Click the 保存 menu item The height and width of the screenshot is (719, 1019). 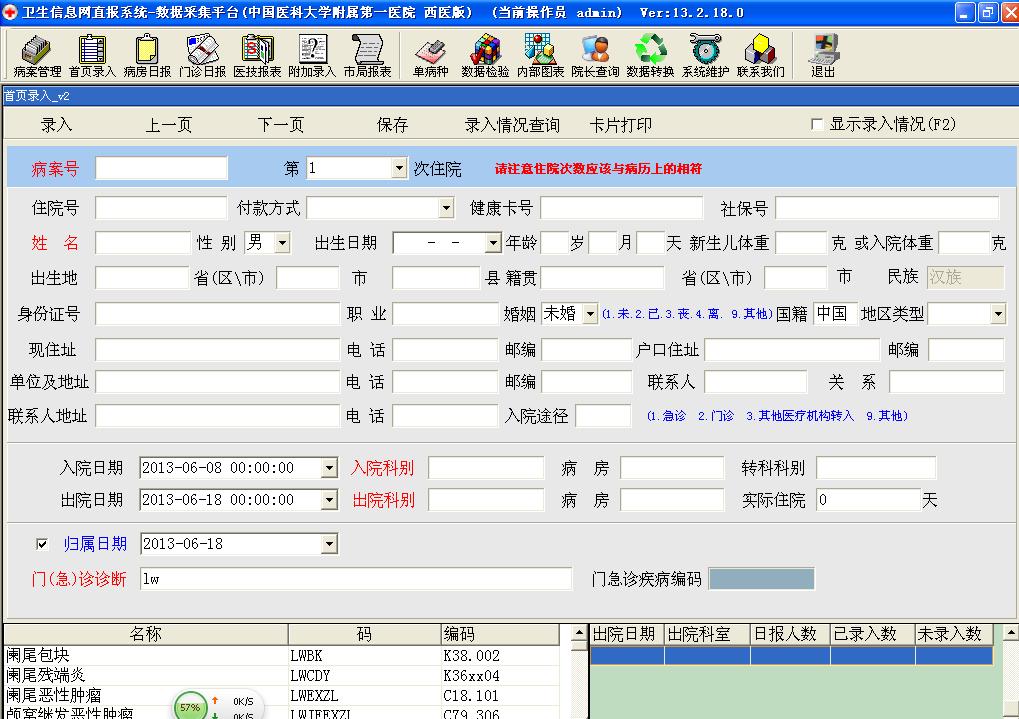tap(392, 125)
